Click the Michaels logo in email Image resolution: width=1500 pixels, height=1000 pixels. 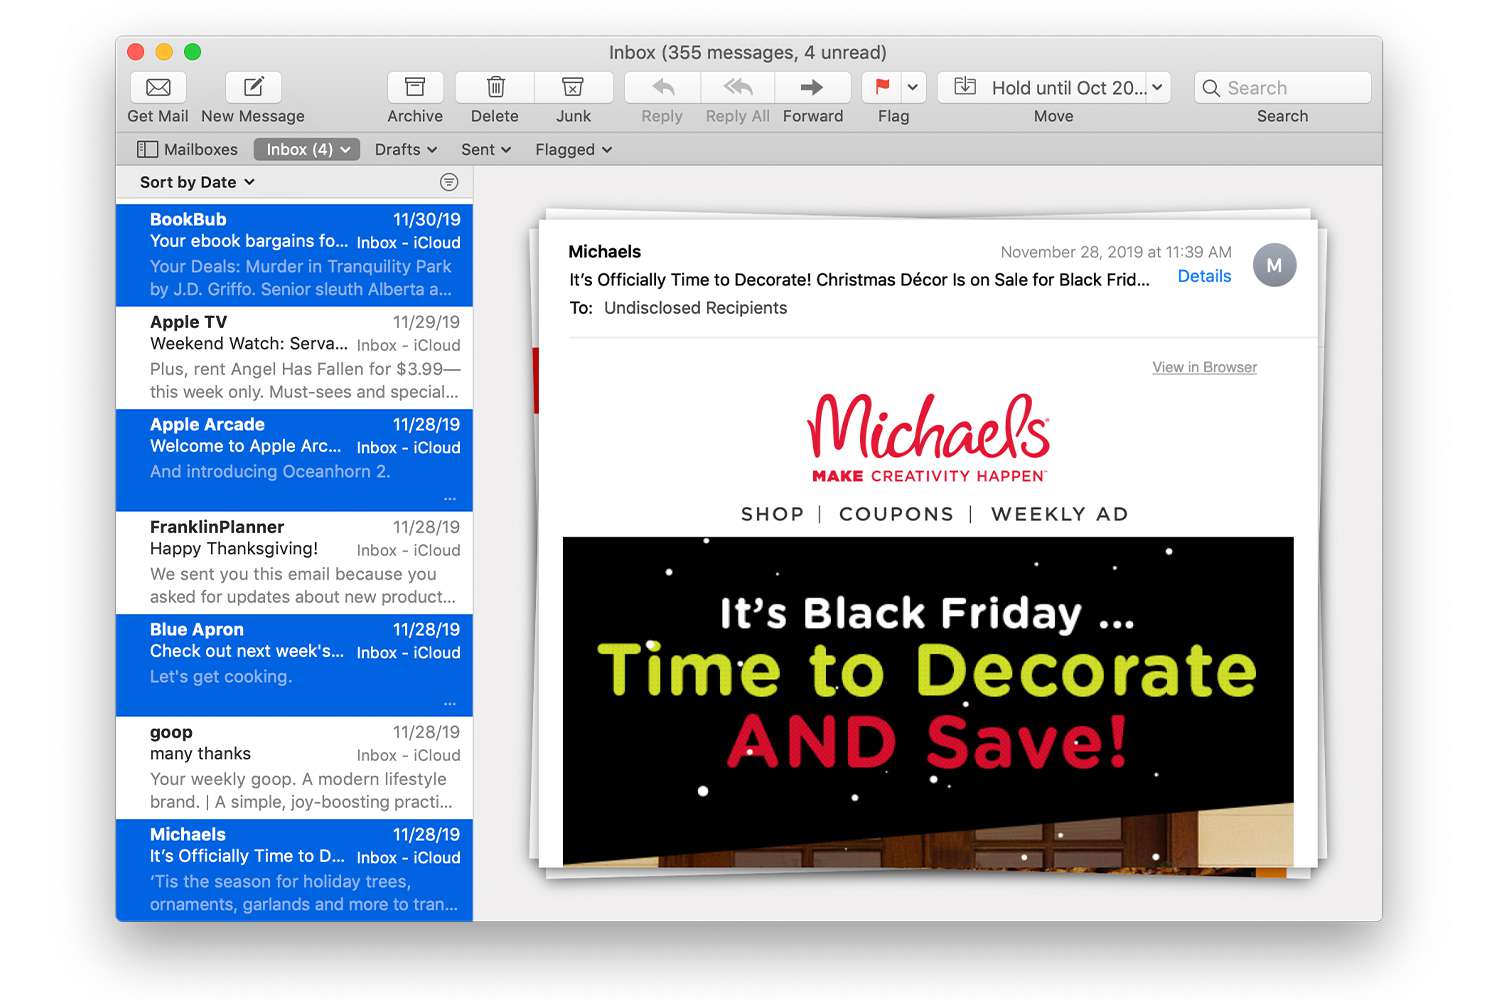pos(929,438)
